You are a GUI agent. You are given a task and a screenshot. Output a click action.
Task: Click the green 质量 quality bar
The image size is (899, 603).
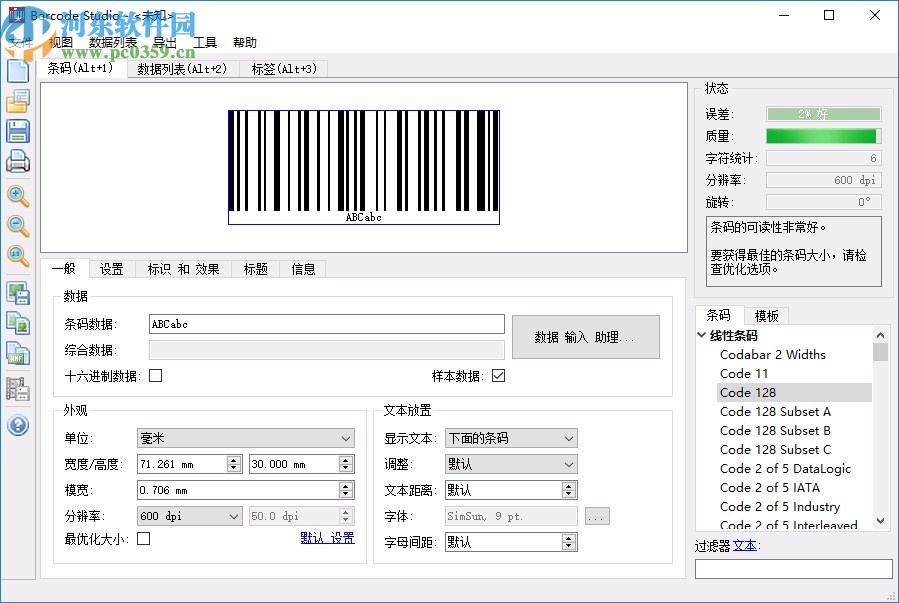[x=822, y=135]
